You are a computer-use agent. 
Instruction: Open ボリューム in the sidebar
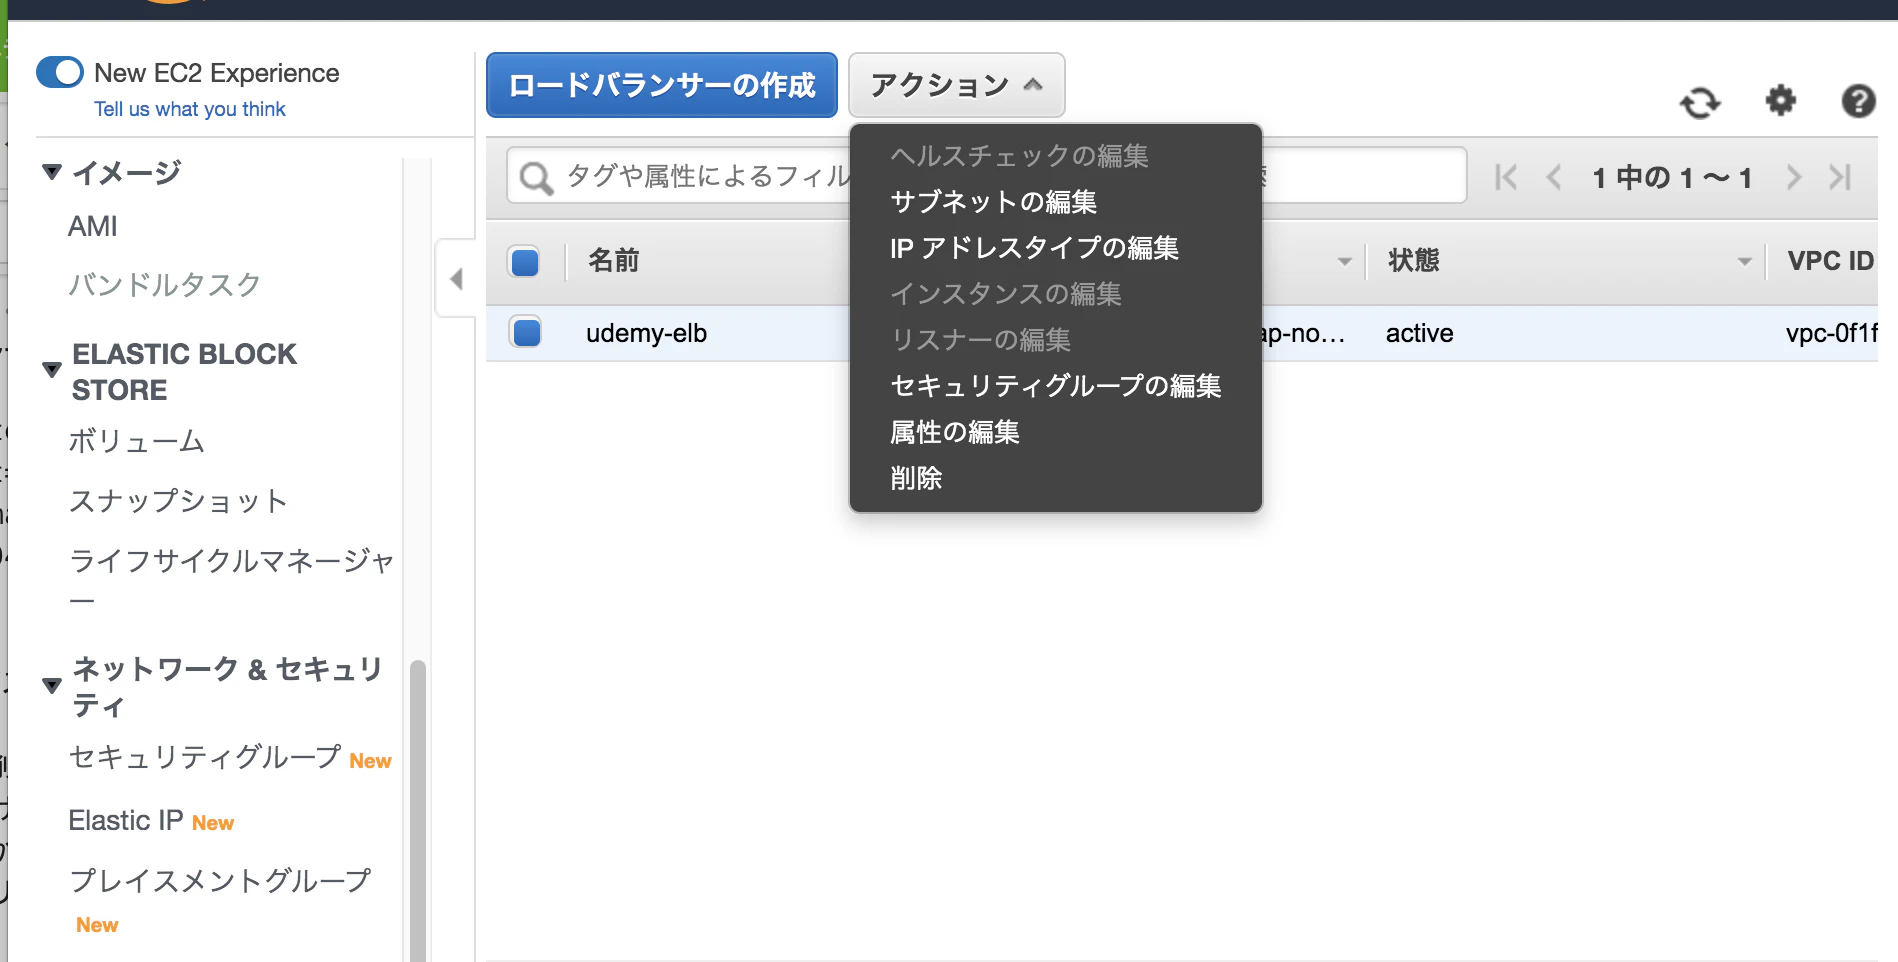click(137, 441)
